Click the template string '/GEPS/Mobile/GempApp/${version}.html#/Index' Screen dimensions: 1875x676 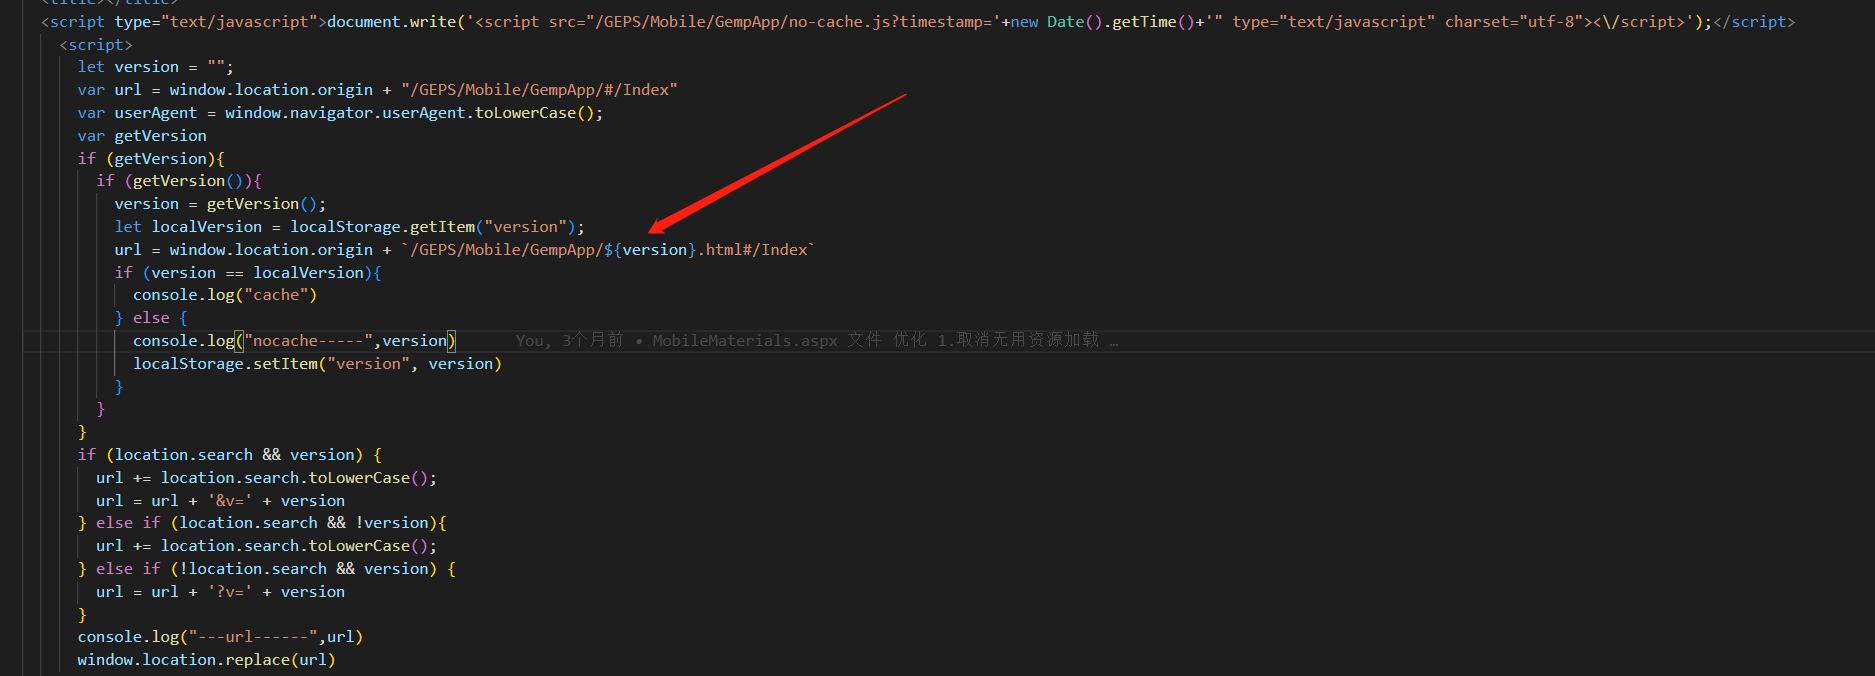point(608,250)
